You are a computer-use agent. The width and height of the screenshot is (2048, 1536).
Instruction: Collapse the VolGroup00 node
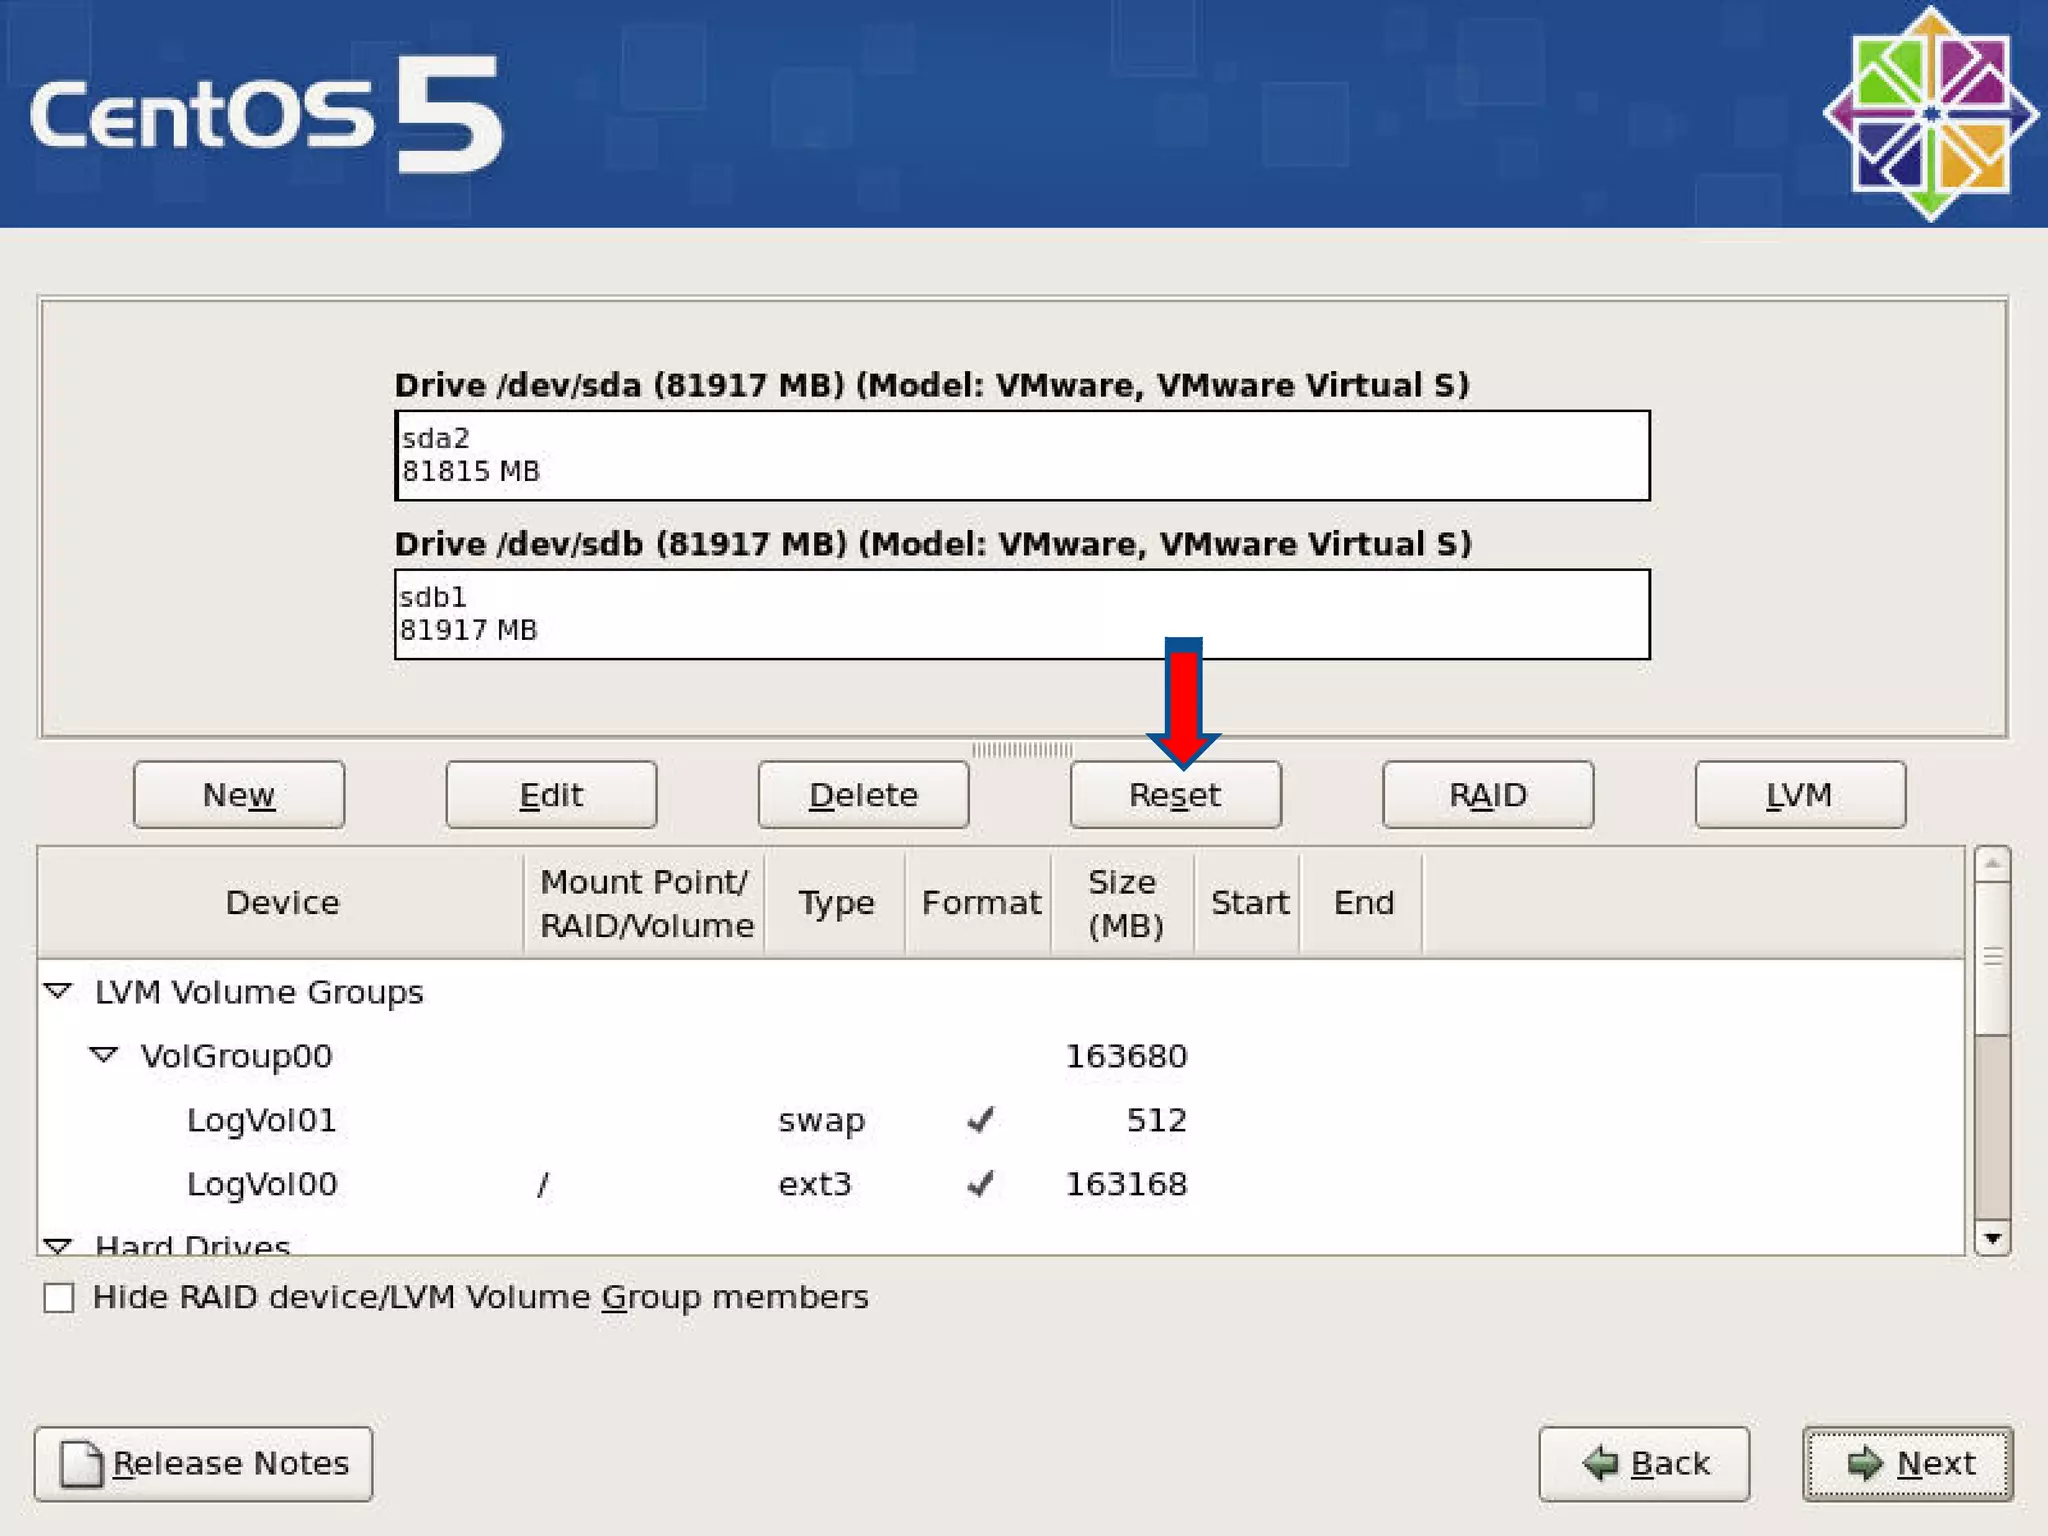103,1055
